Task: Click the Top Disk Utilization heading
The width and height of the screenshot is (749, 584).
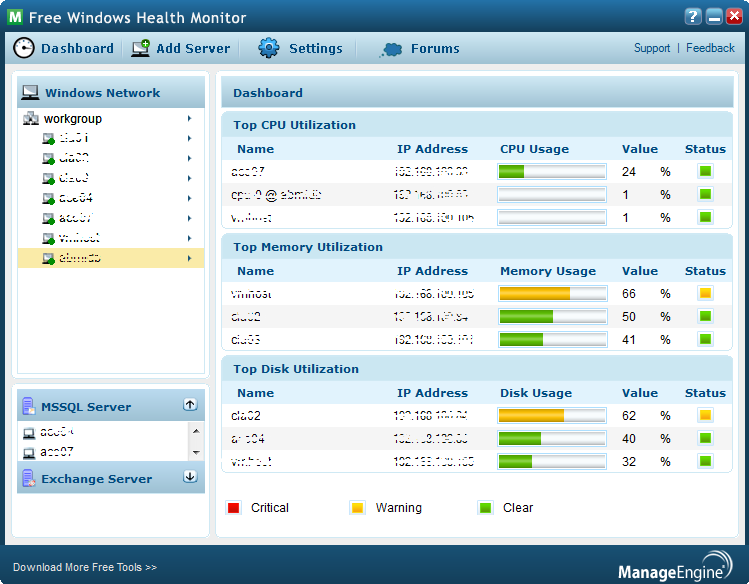Action: pos(296,369)
